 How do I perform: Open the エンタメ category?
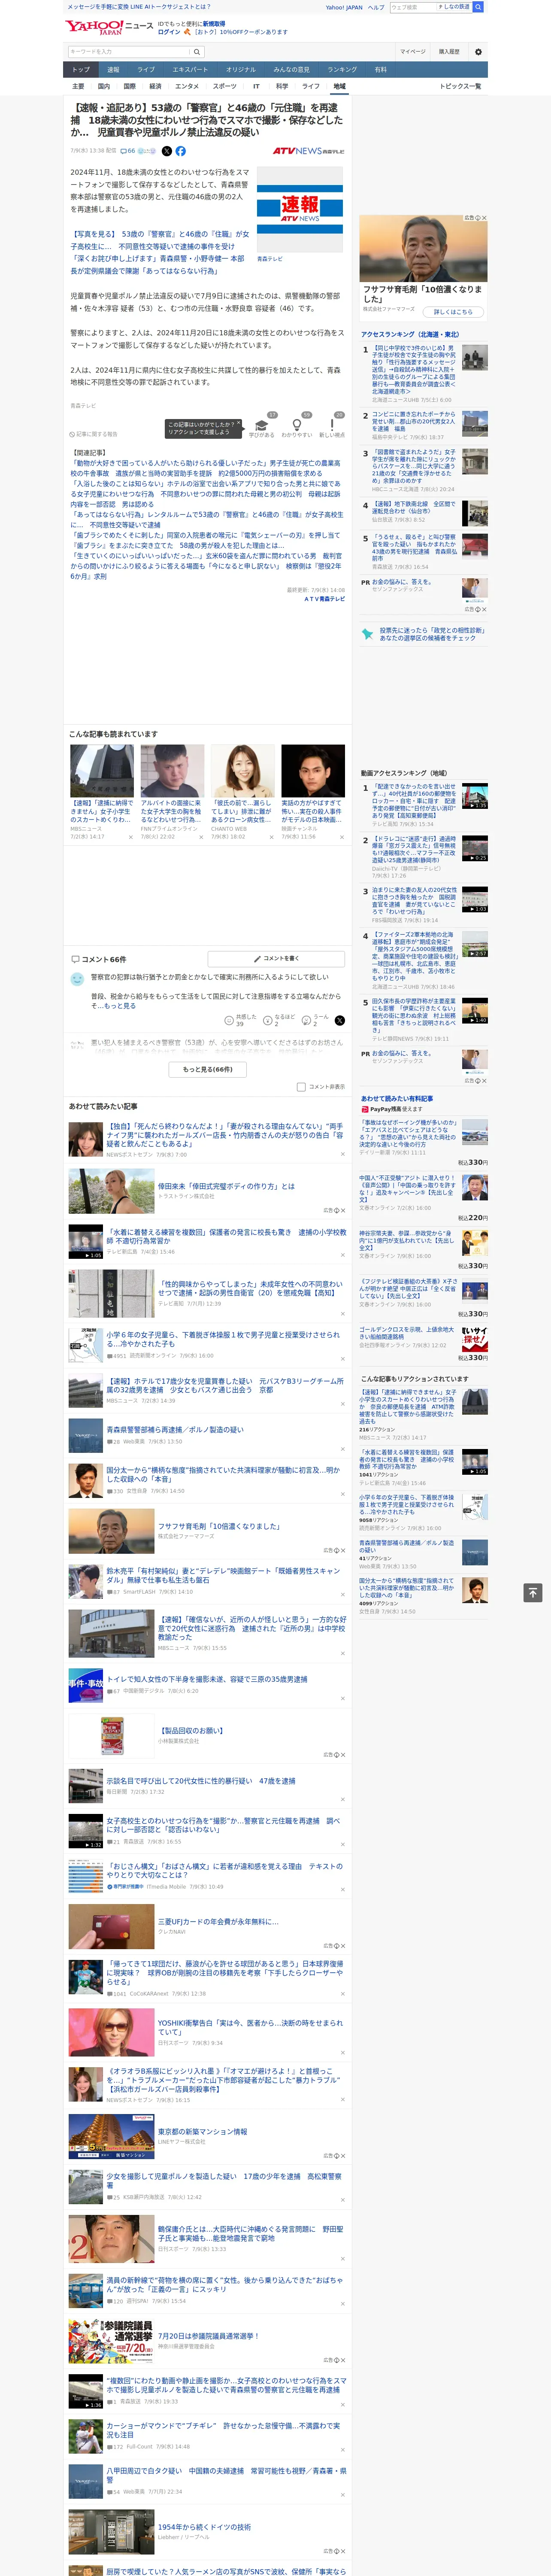click(x=187, y=86)
